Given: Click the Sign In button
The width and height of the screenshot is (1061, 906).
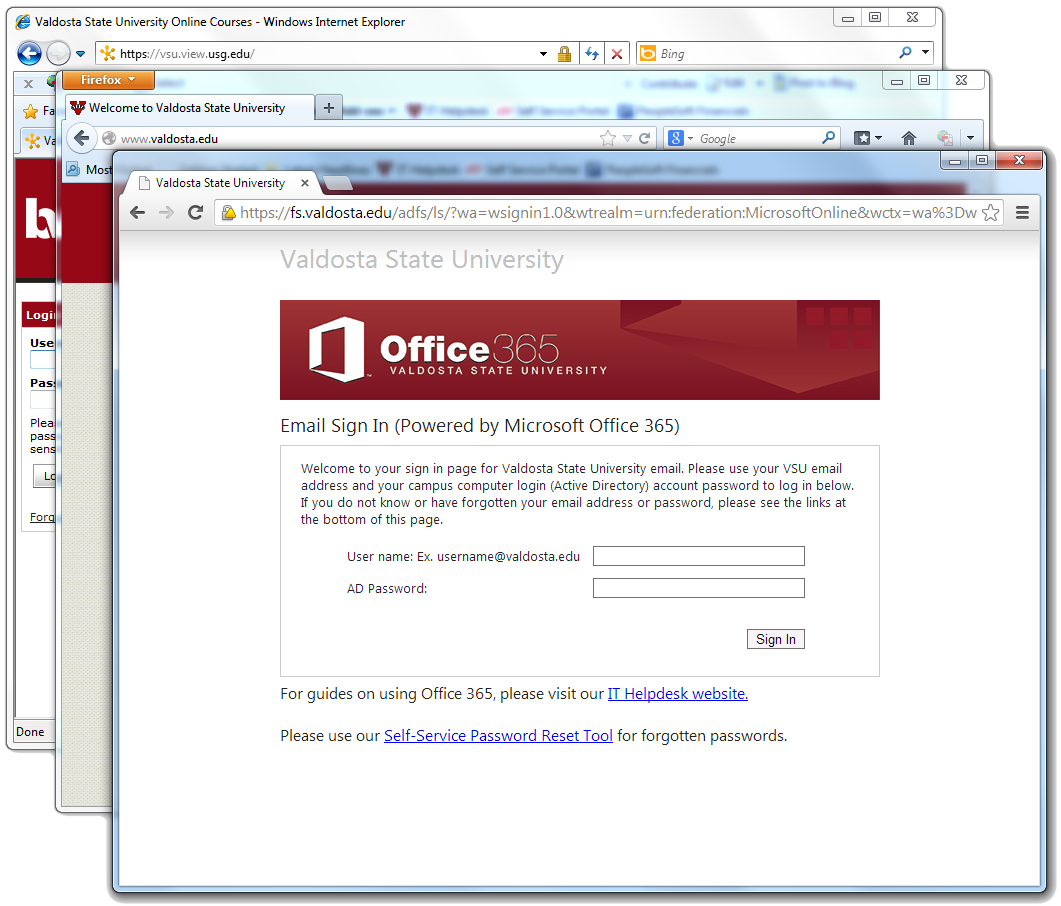Looking at the screenshot, I should [775, 639].
